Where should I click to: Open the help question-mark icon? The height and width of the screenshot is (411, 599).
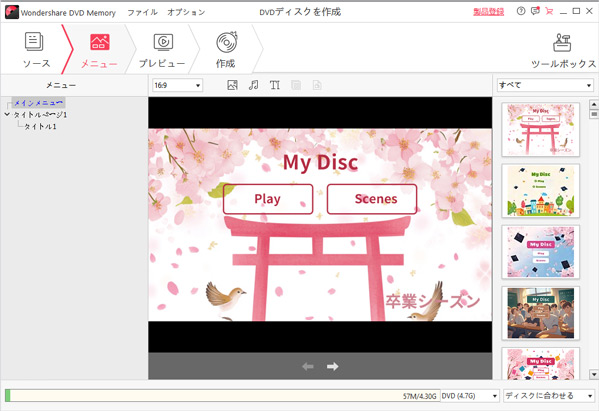(521, 11)
